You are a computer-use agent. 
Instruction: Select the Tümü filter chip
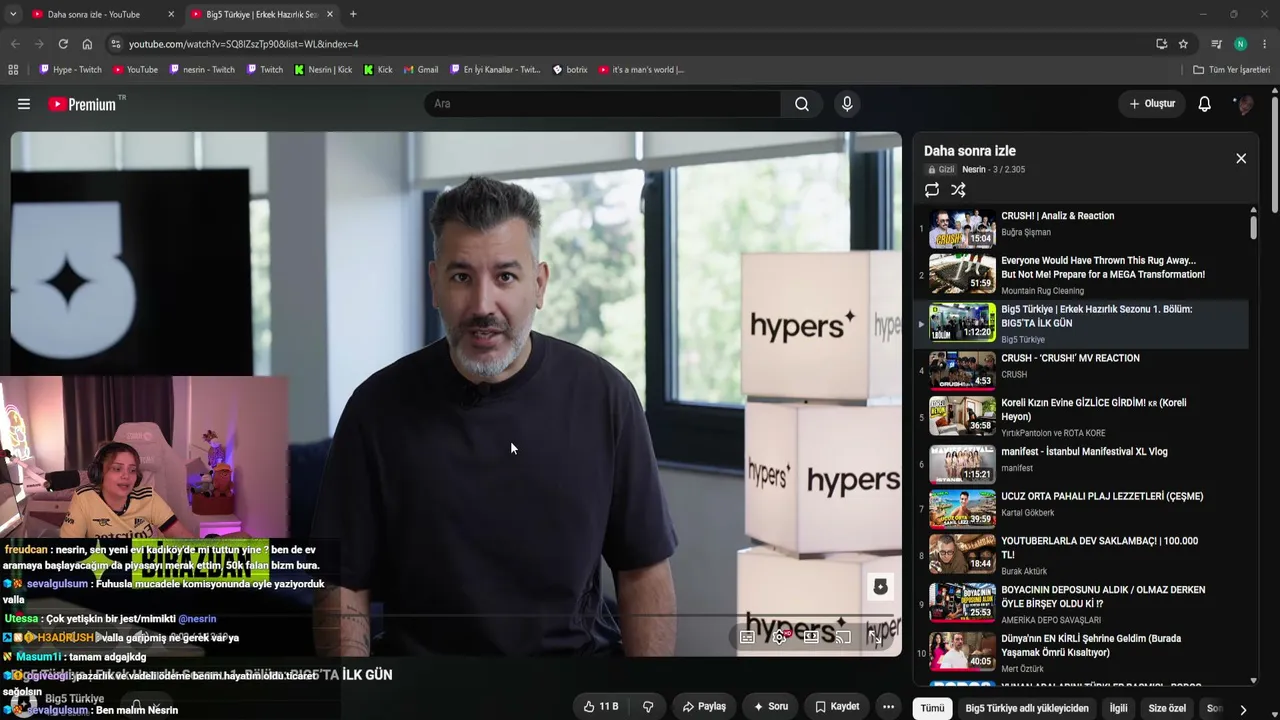click(932, 708)
